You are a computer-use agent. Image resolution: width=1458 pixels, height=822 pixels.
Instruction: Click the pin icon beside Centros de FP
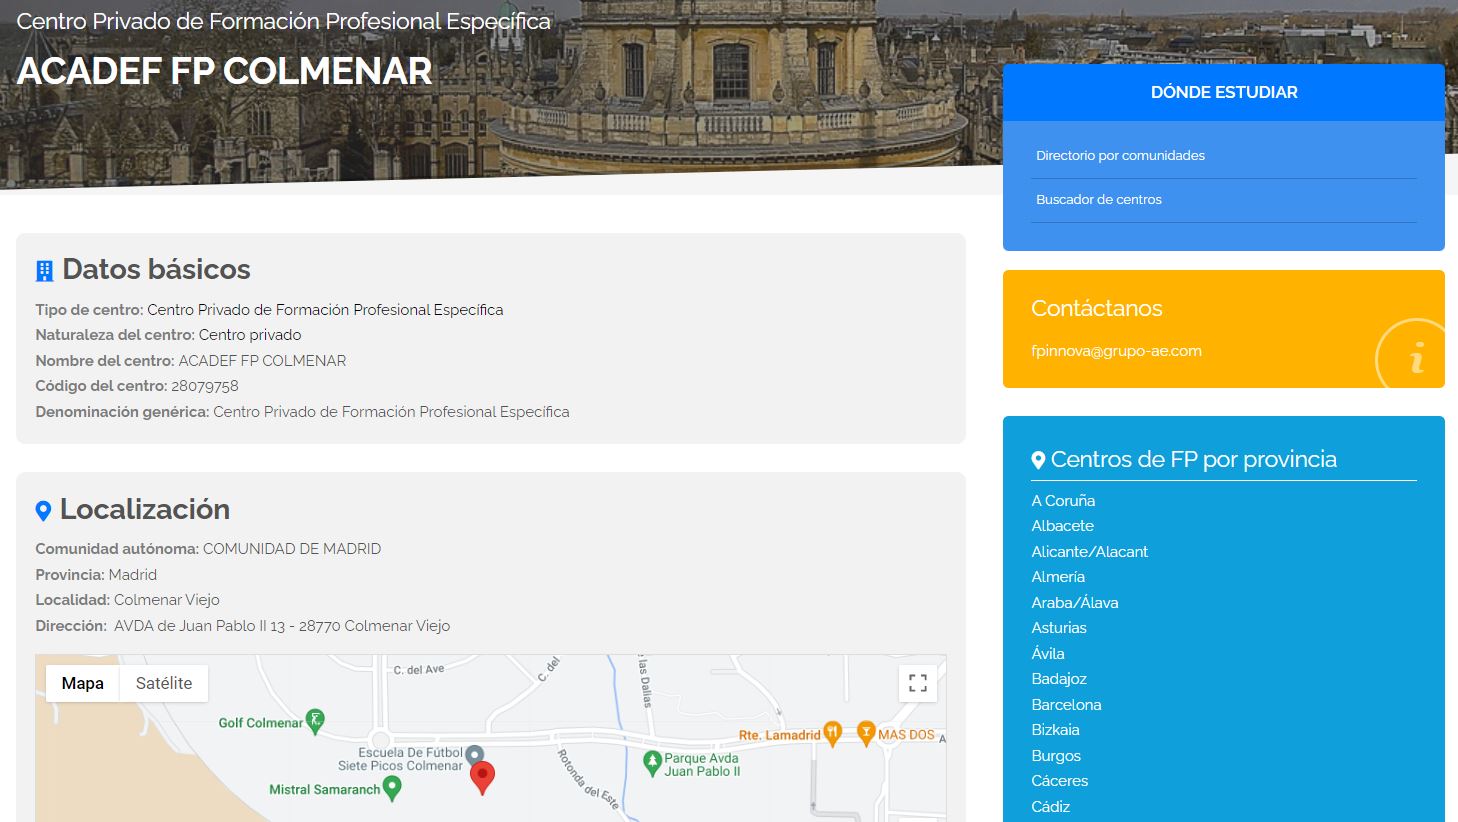tap(1038, 460)
